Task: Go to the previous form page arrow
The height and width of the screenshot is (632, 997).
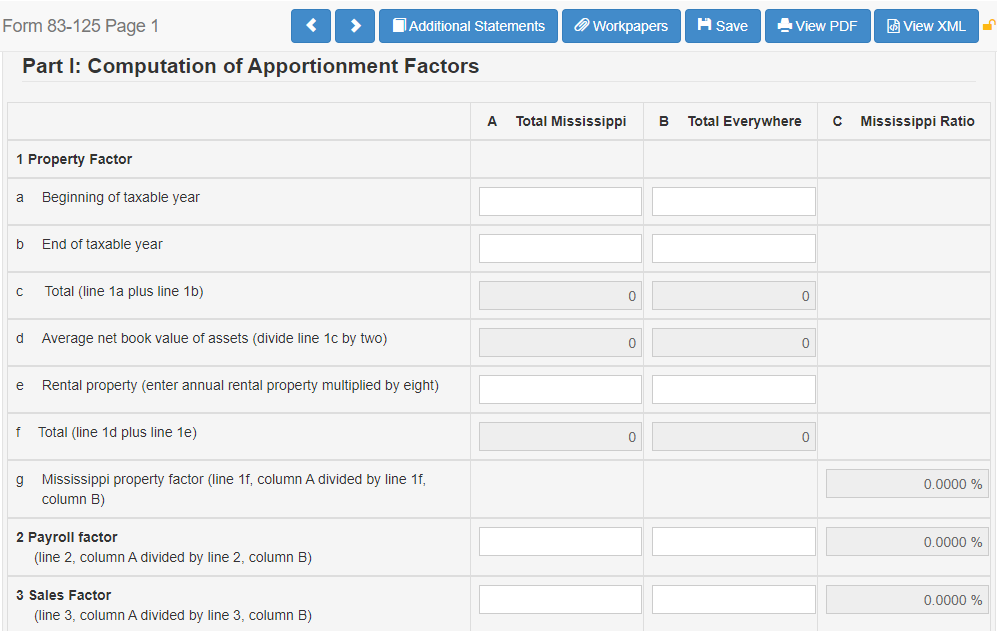Action: point(311,26)
